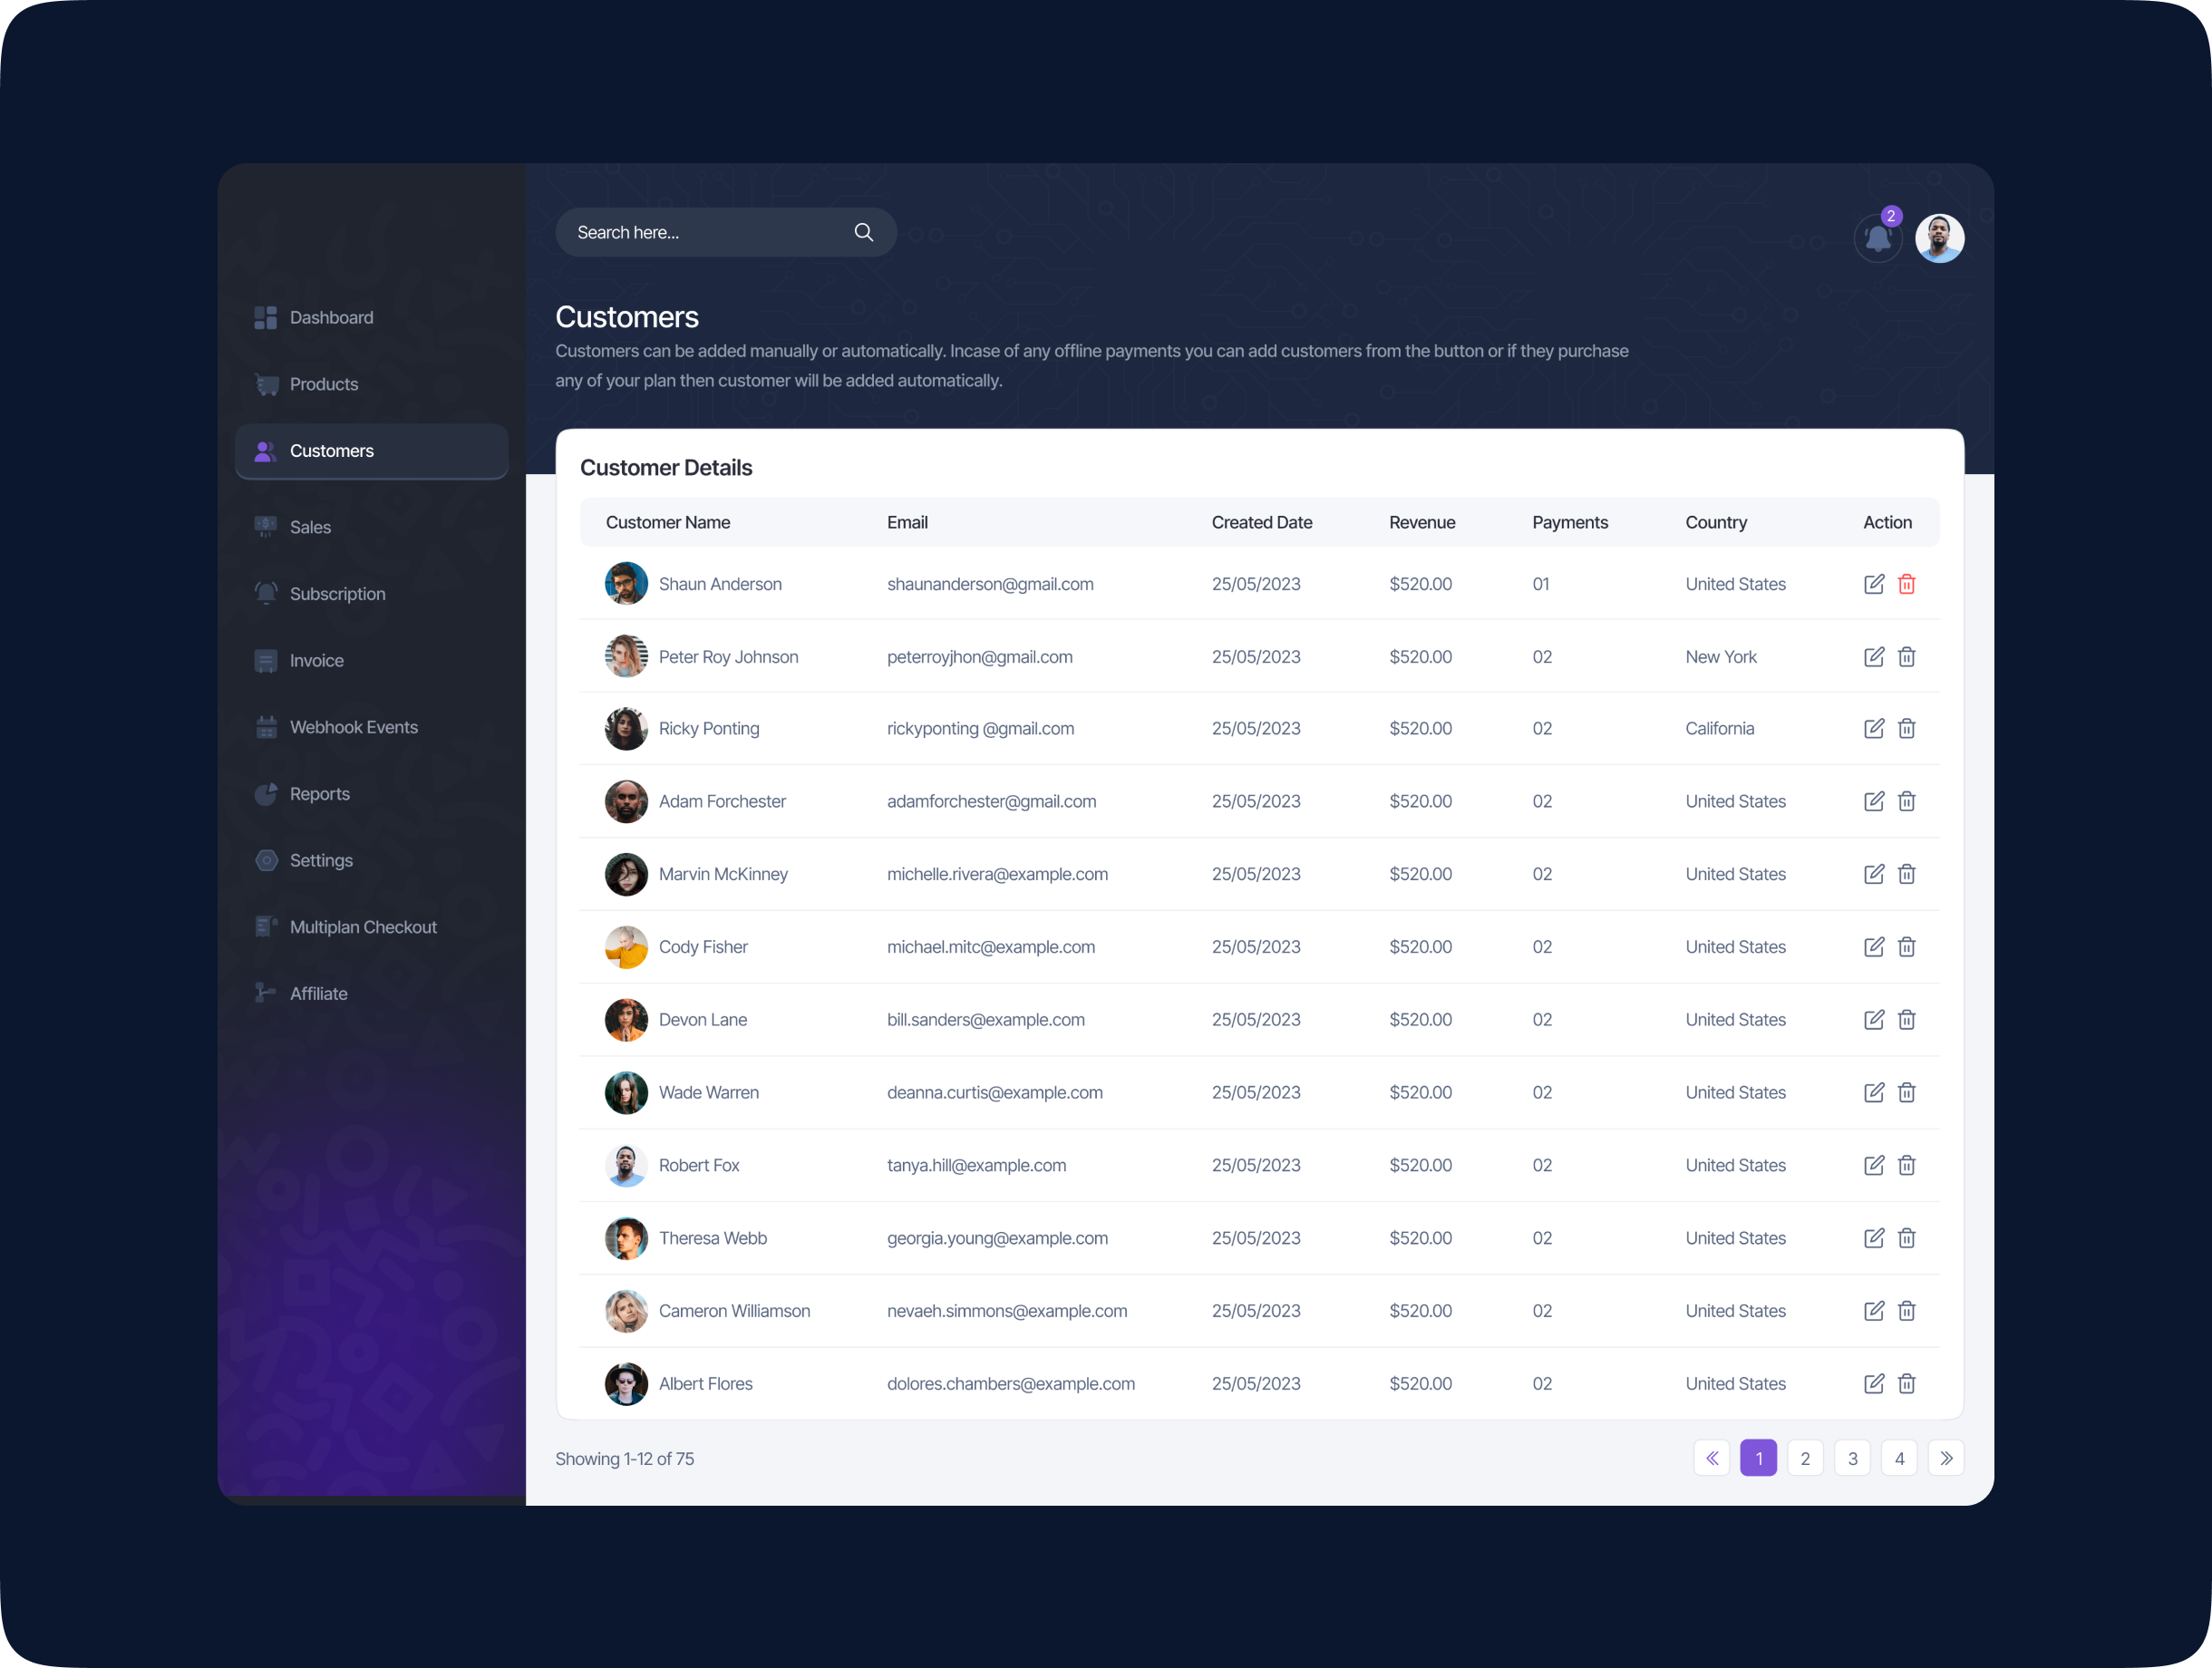Click the Affiliate sidebar link
This screenshot has width=2212, height=1668.
[317, 994]
